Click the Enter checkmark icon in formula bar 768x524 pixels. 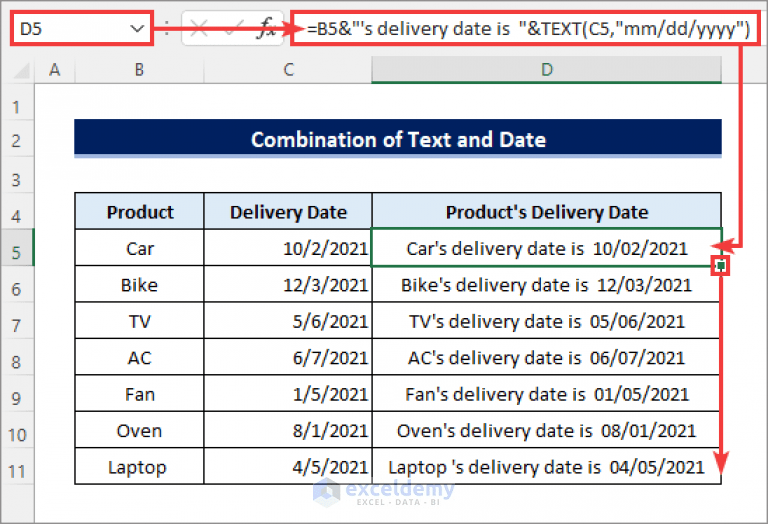pos(233,28)
